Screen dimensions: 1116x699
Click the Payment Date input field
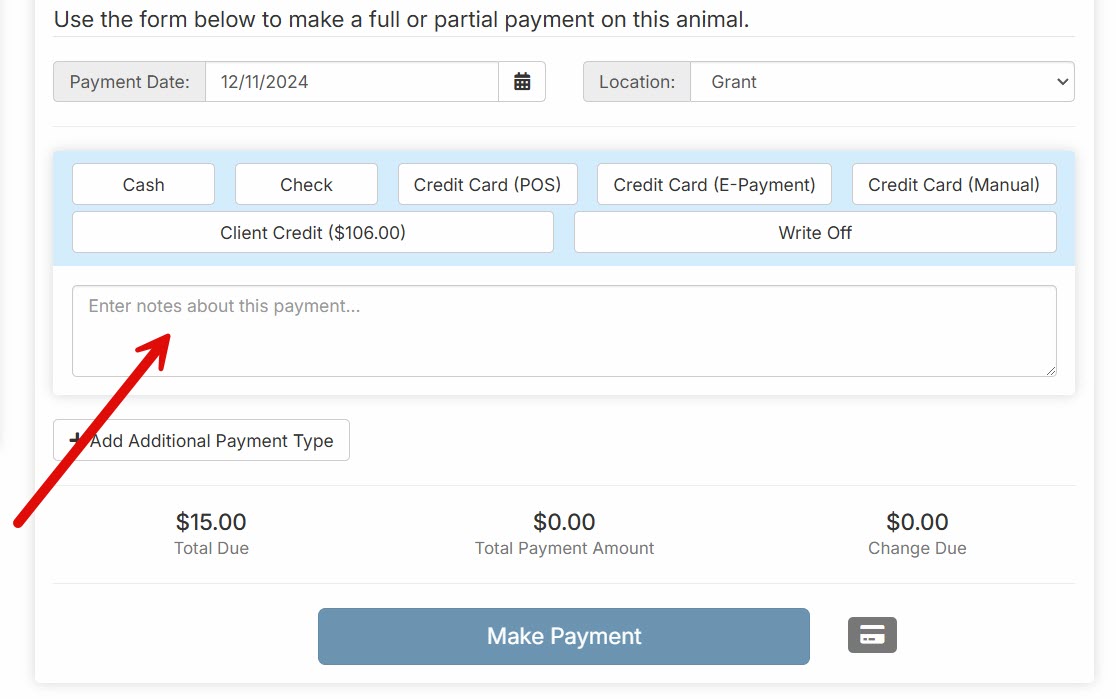pyautogui.click(x=351, y=82)
